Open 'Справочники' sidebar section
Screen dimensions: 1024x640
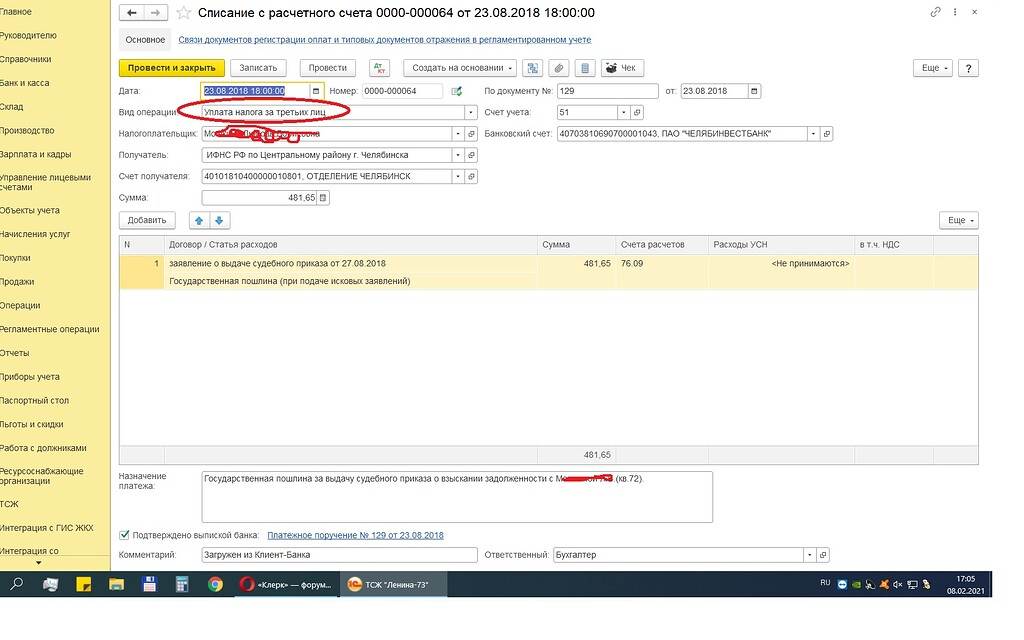[26, 59]
